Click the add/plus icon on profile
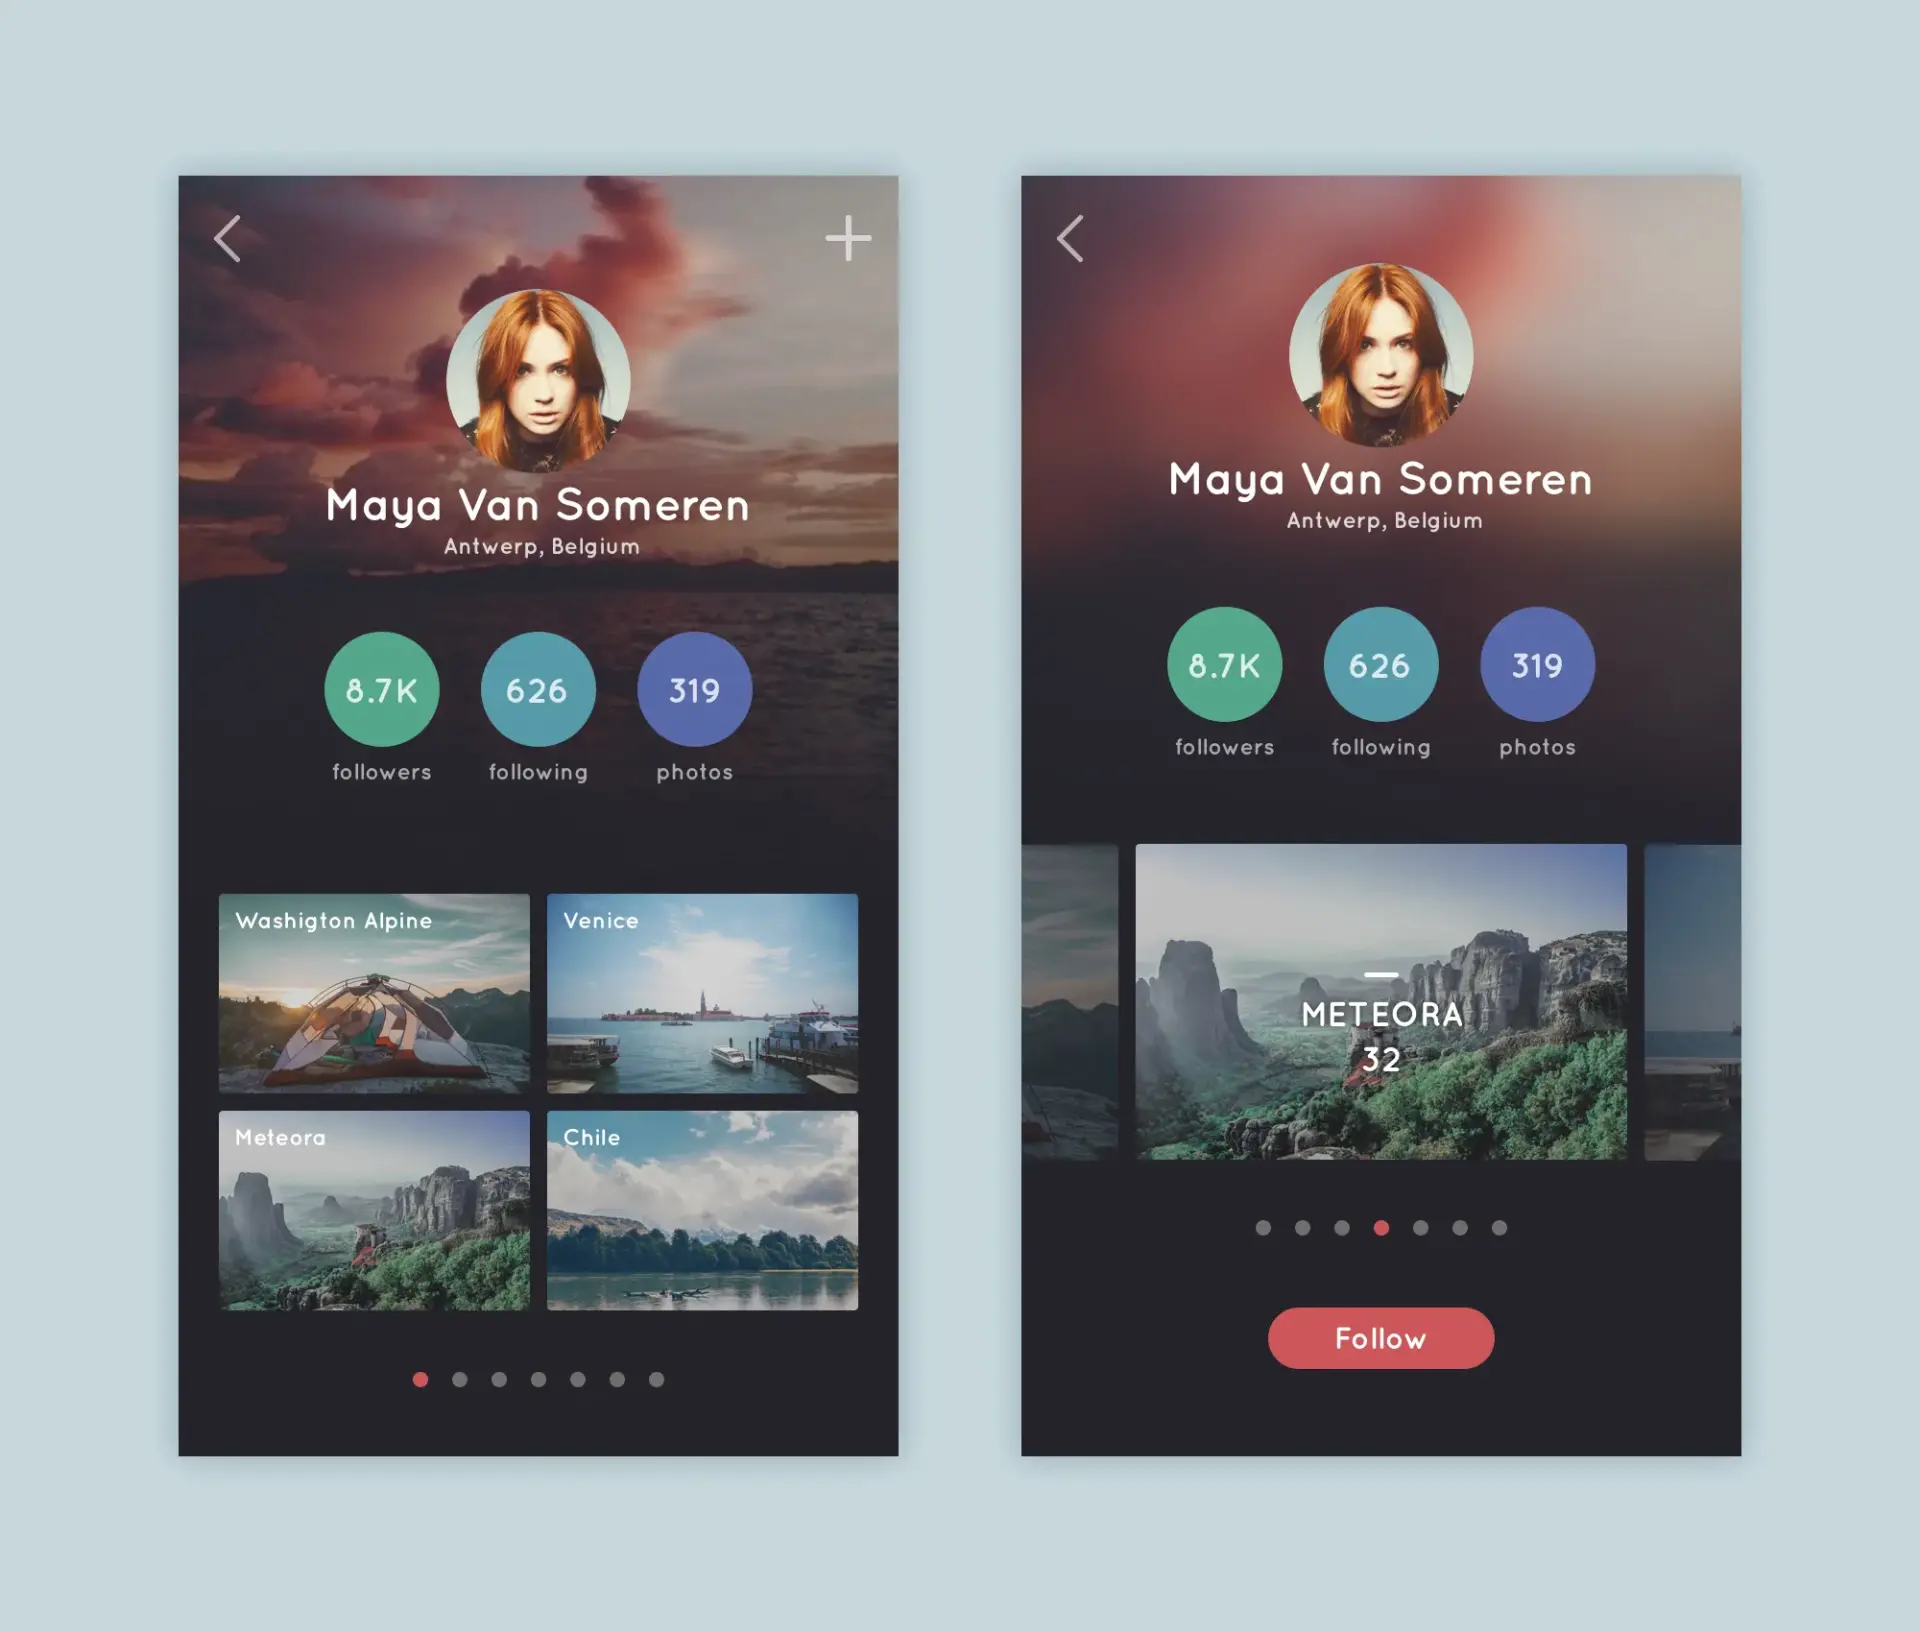1920x1632 pixels. pyautogui.click(x=848, y=238)
